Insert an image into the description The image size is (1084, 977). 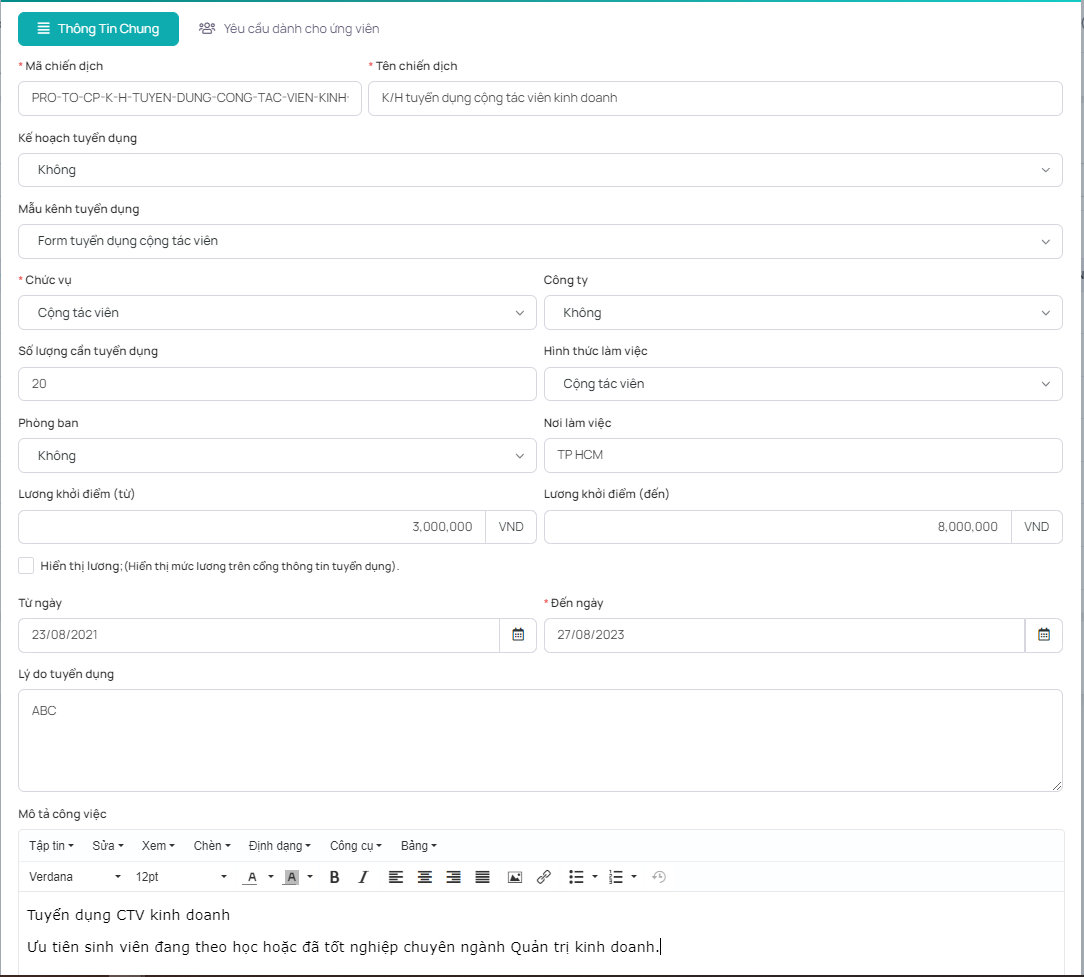(515, 877)
